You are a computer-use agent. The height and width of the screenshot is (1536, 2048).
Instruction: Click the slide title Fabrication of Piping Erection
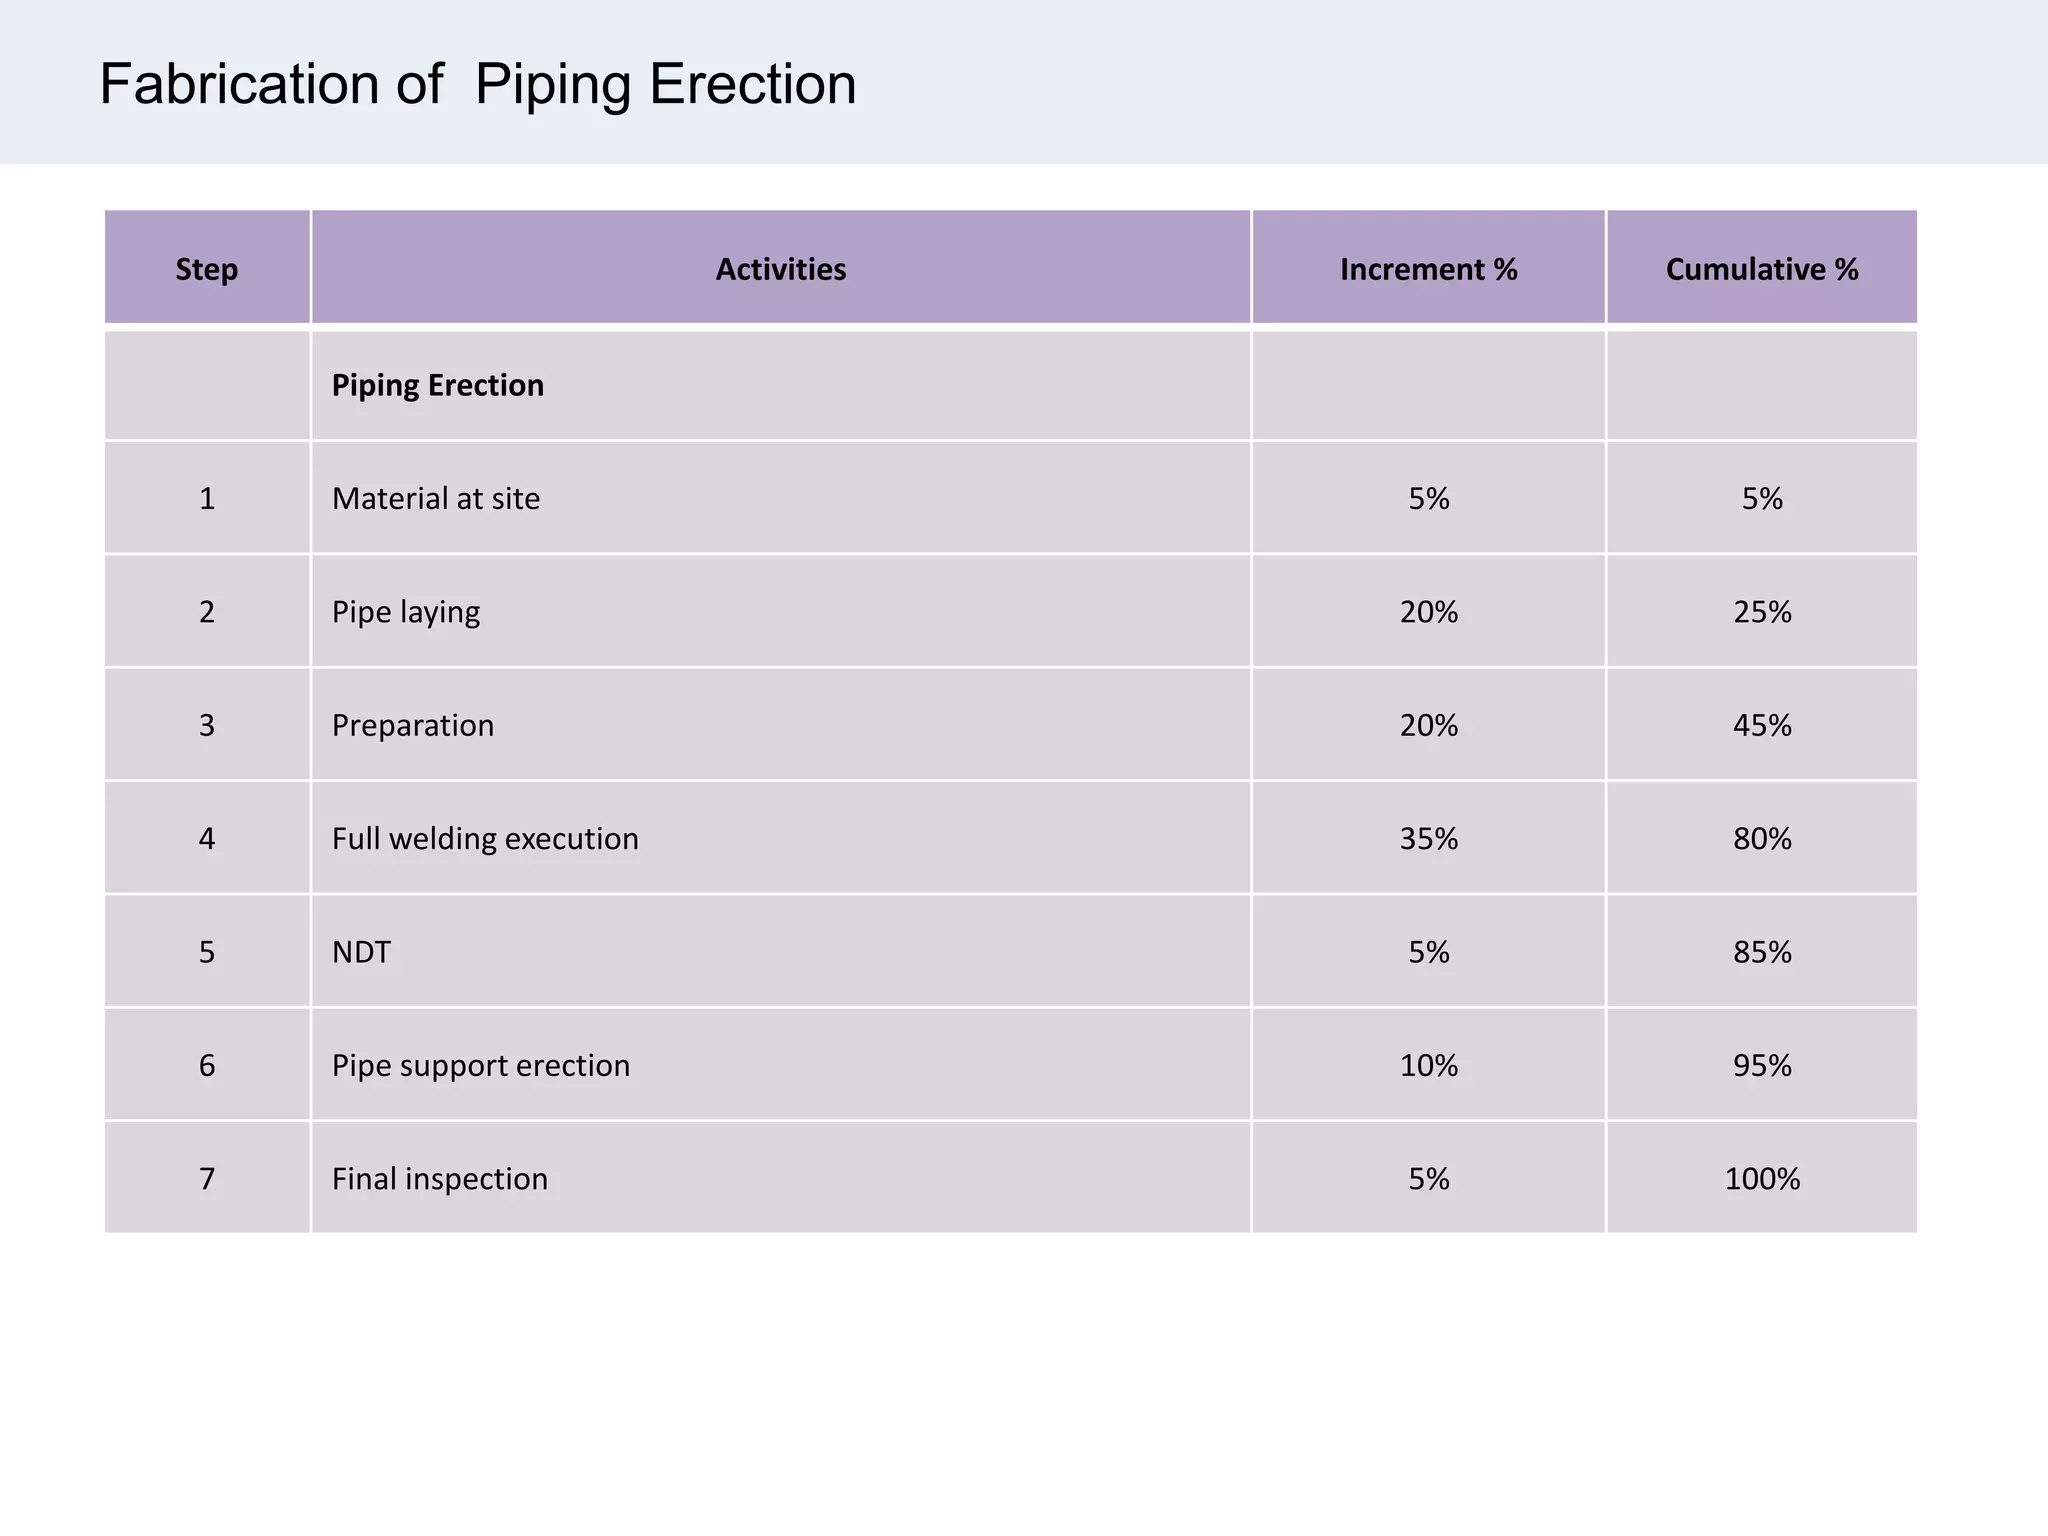click(x=478, y=84)
